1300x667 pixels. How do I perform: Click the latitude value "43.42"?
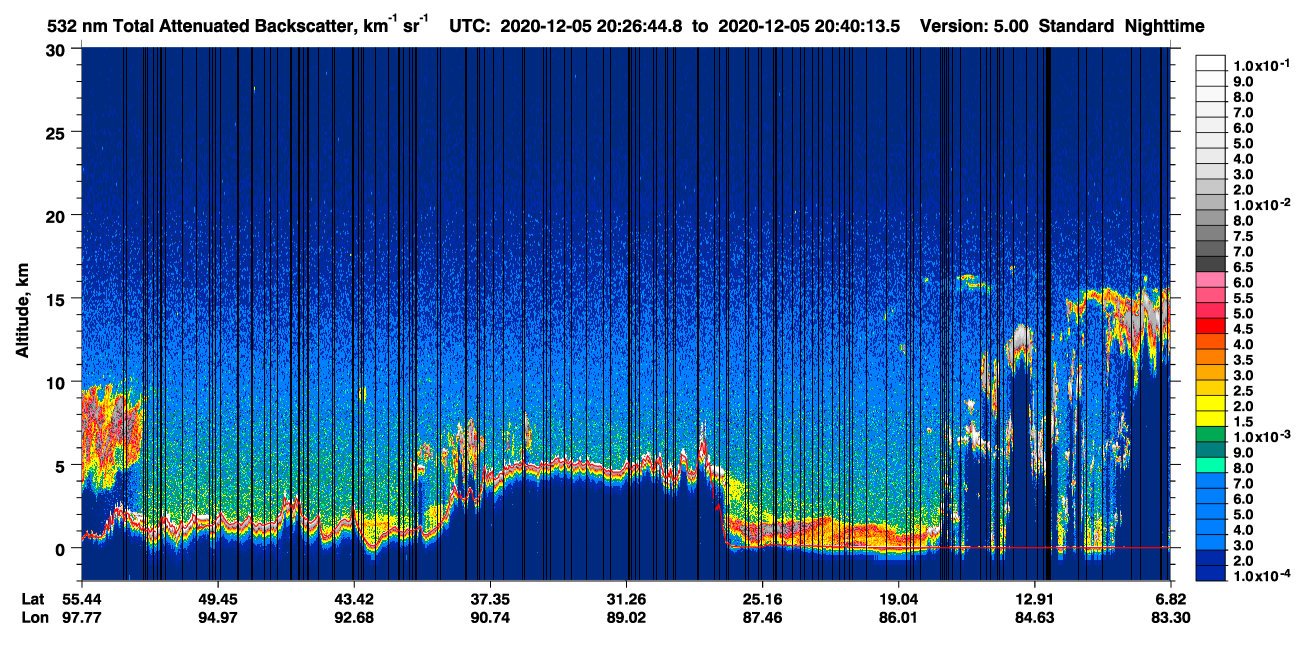click(x=354, y=599)
